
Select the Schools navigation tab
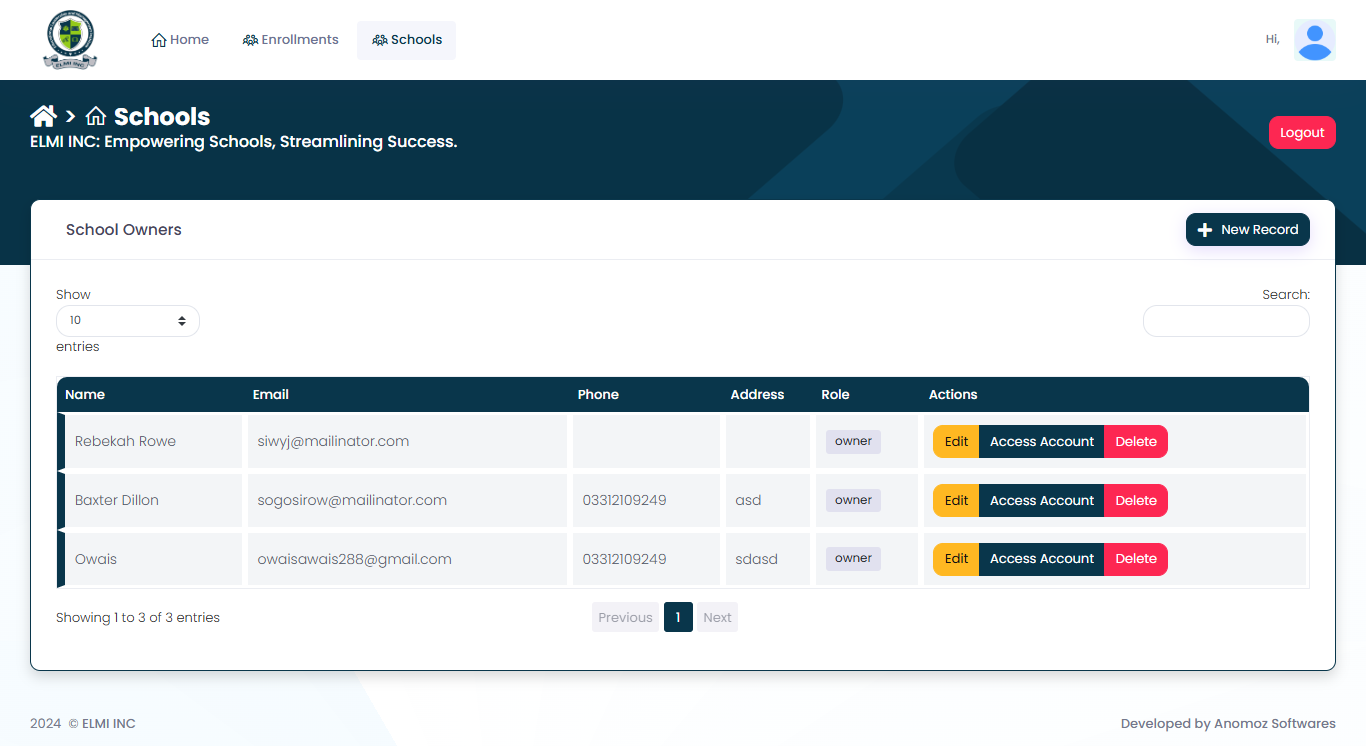406,40
